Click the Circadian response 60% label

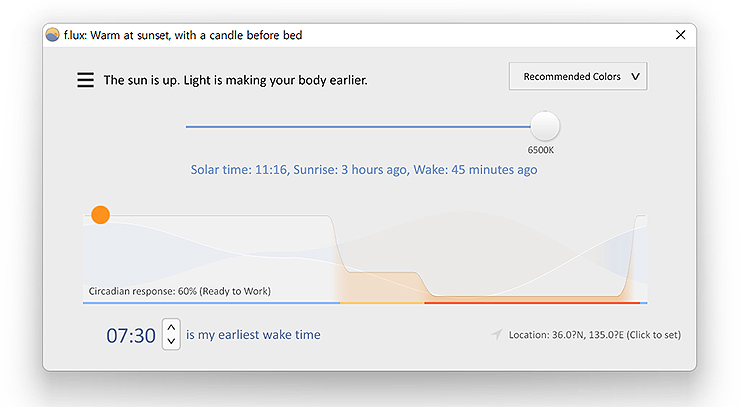[179, 291]
